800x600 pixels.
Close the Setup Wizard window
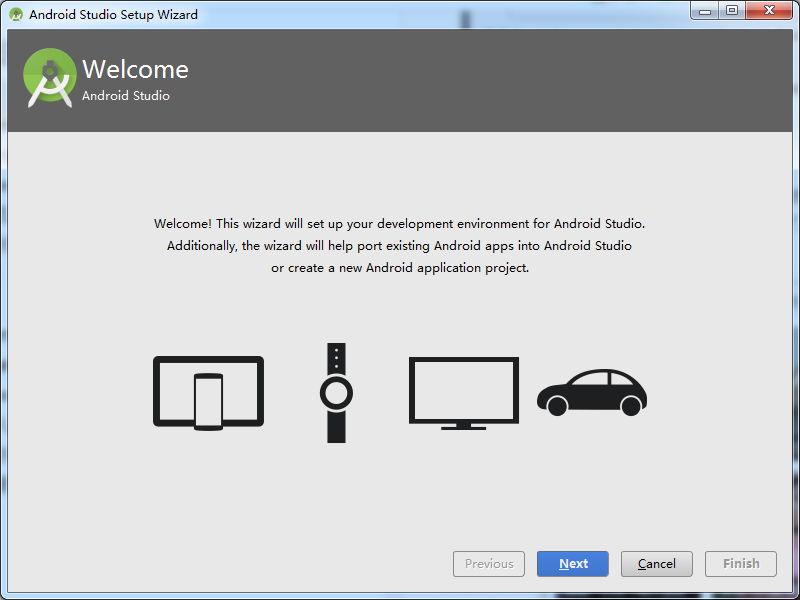(769, 10)
